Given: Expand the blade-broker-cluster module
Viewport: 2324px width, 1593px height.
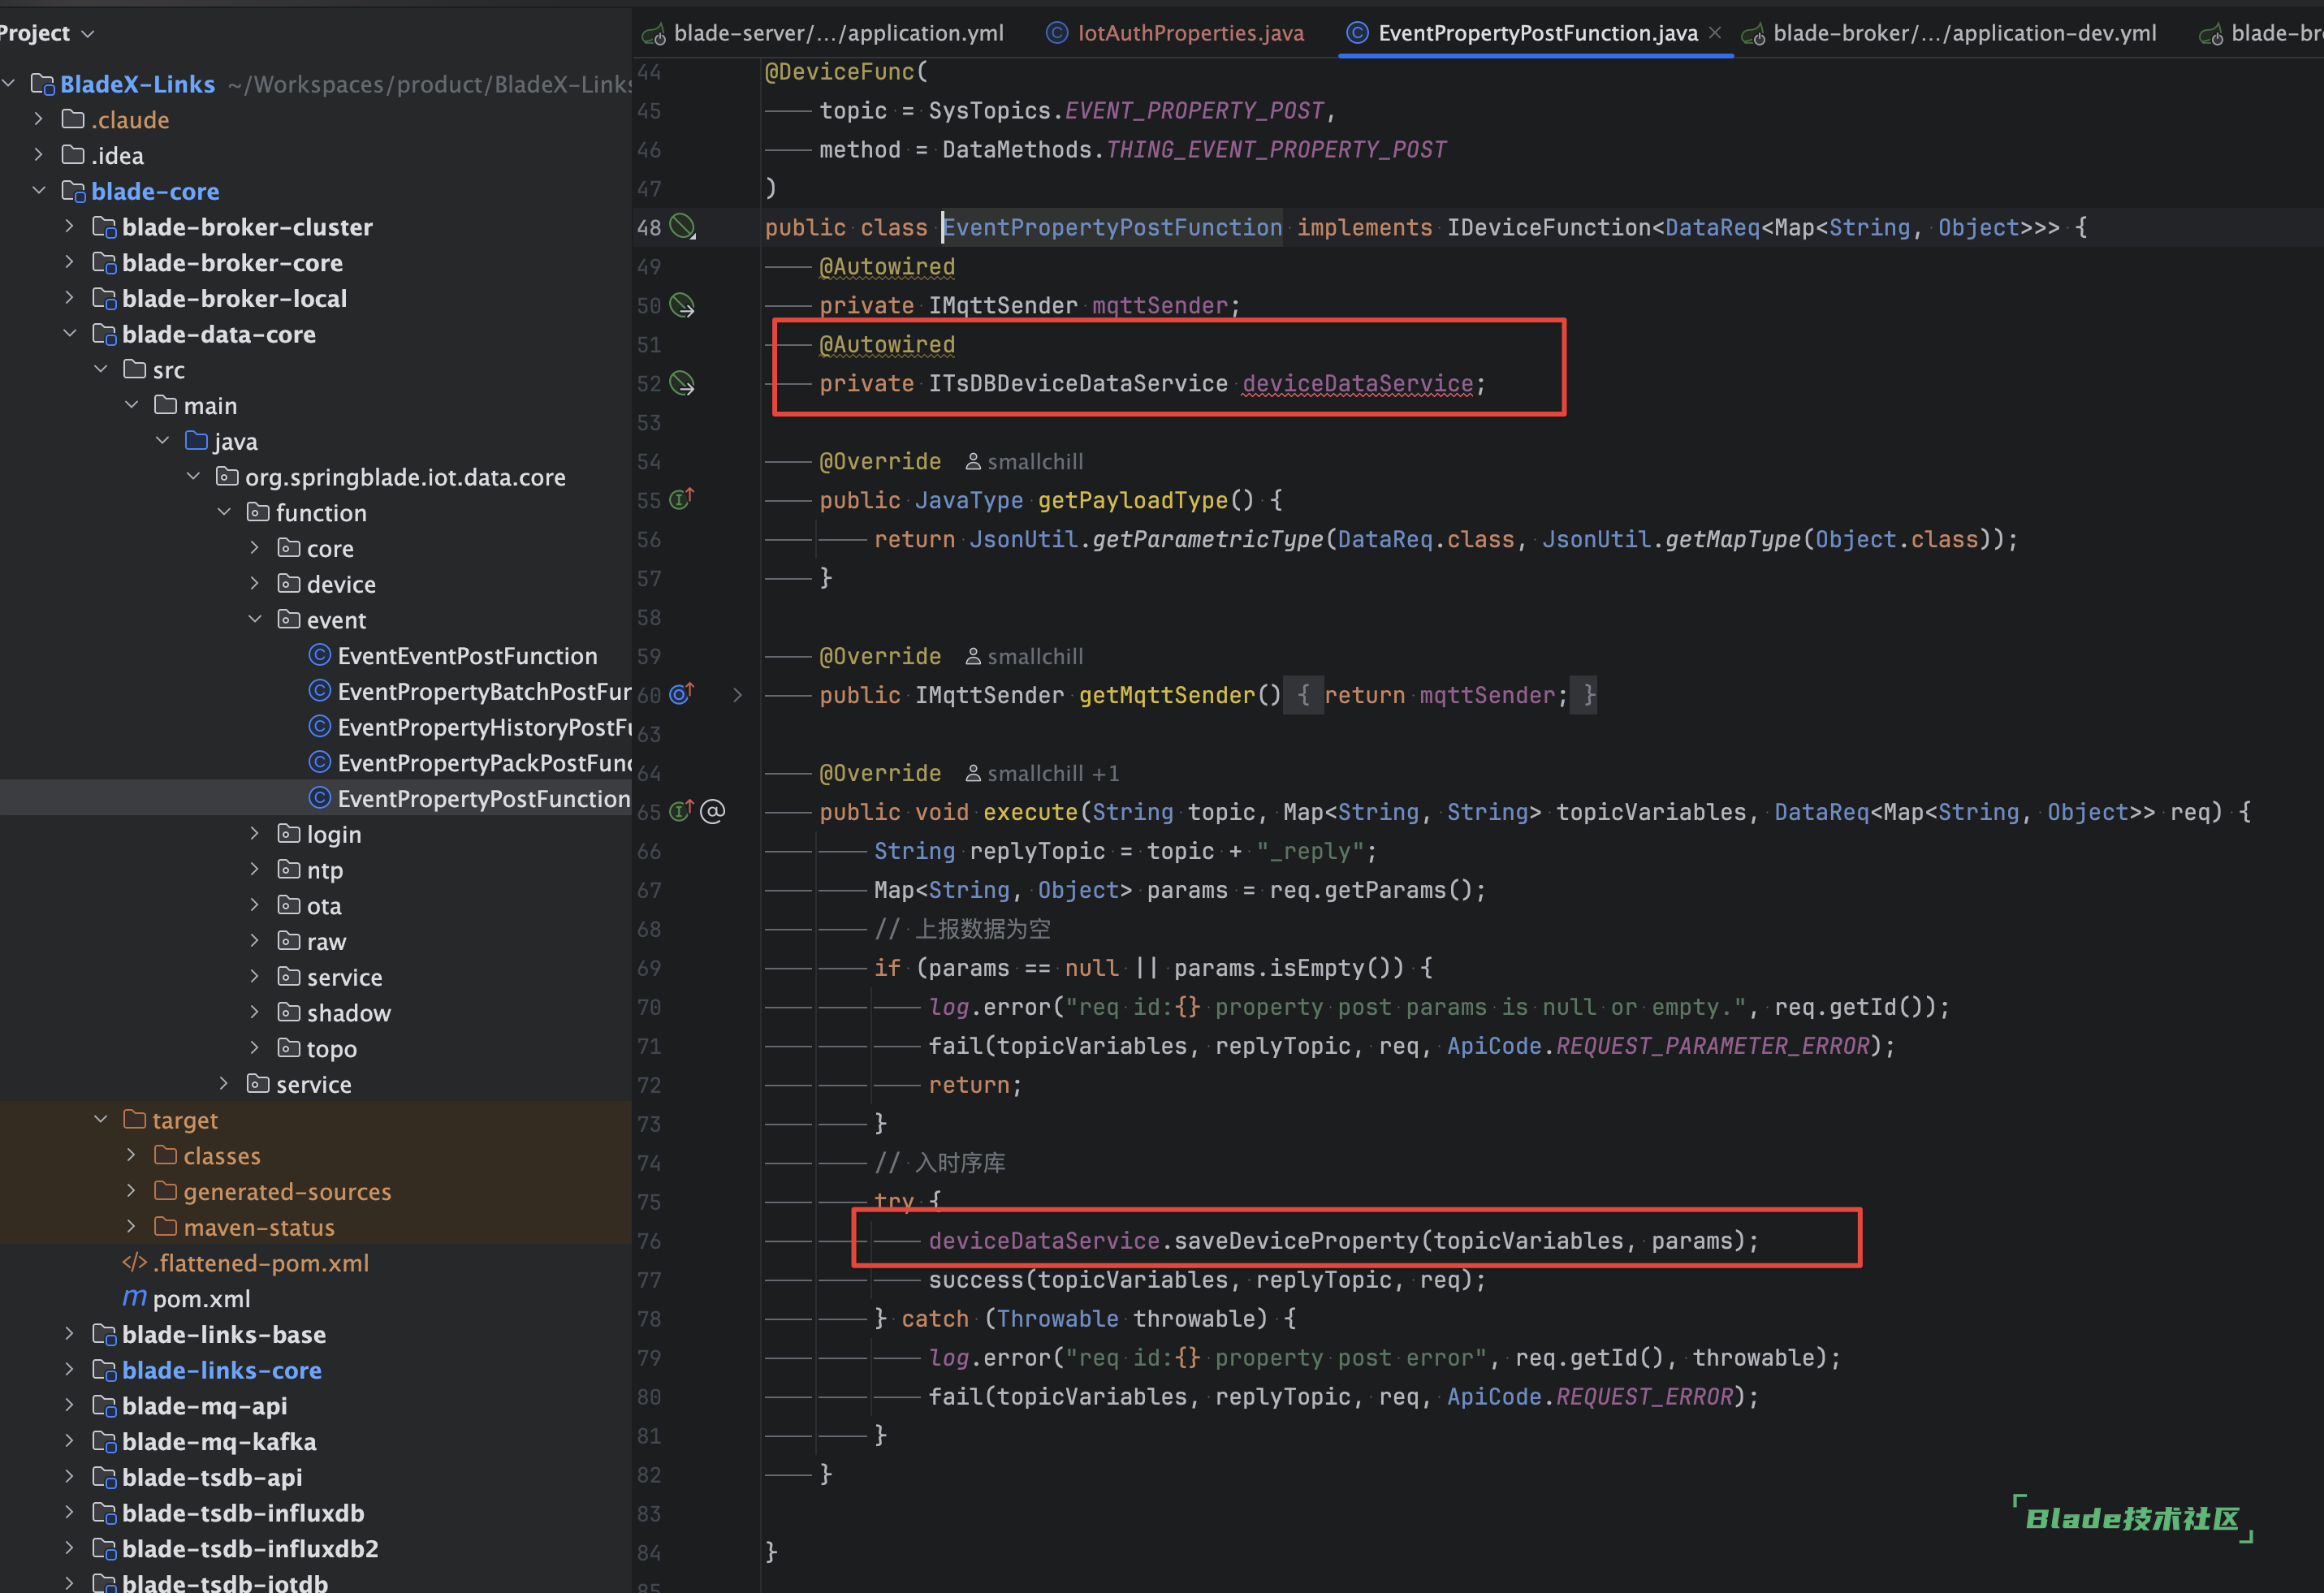Looking at the screenshot, I should pos(70,226).
